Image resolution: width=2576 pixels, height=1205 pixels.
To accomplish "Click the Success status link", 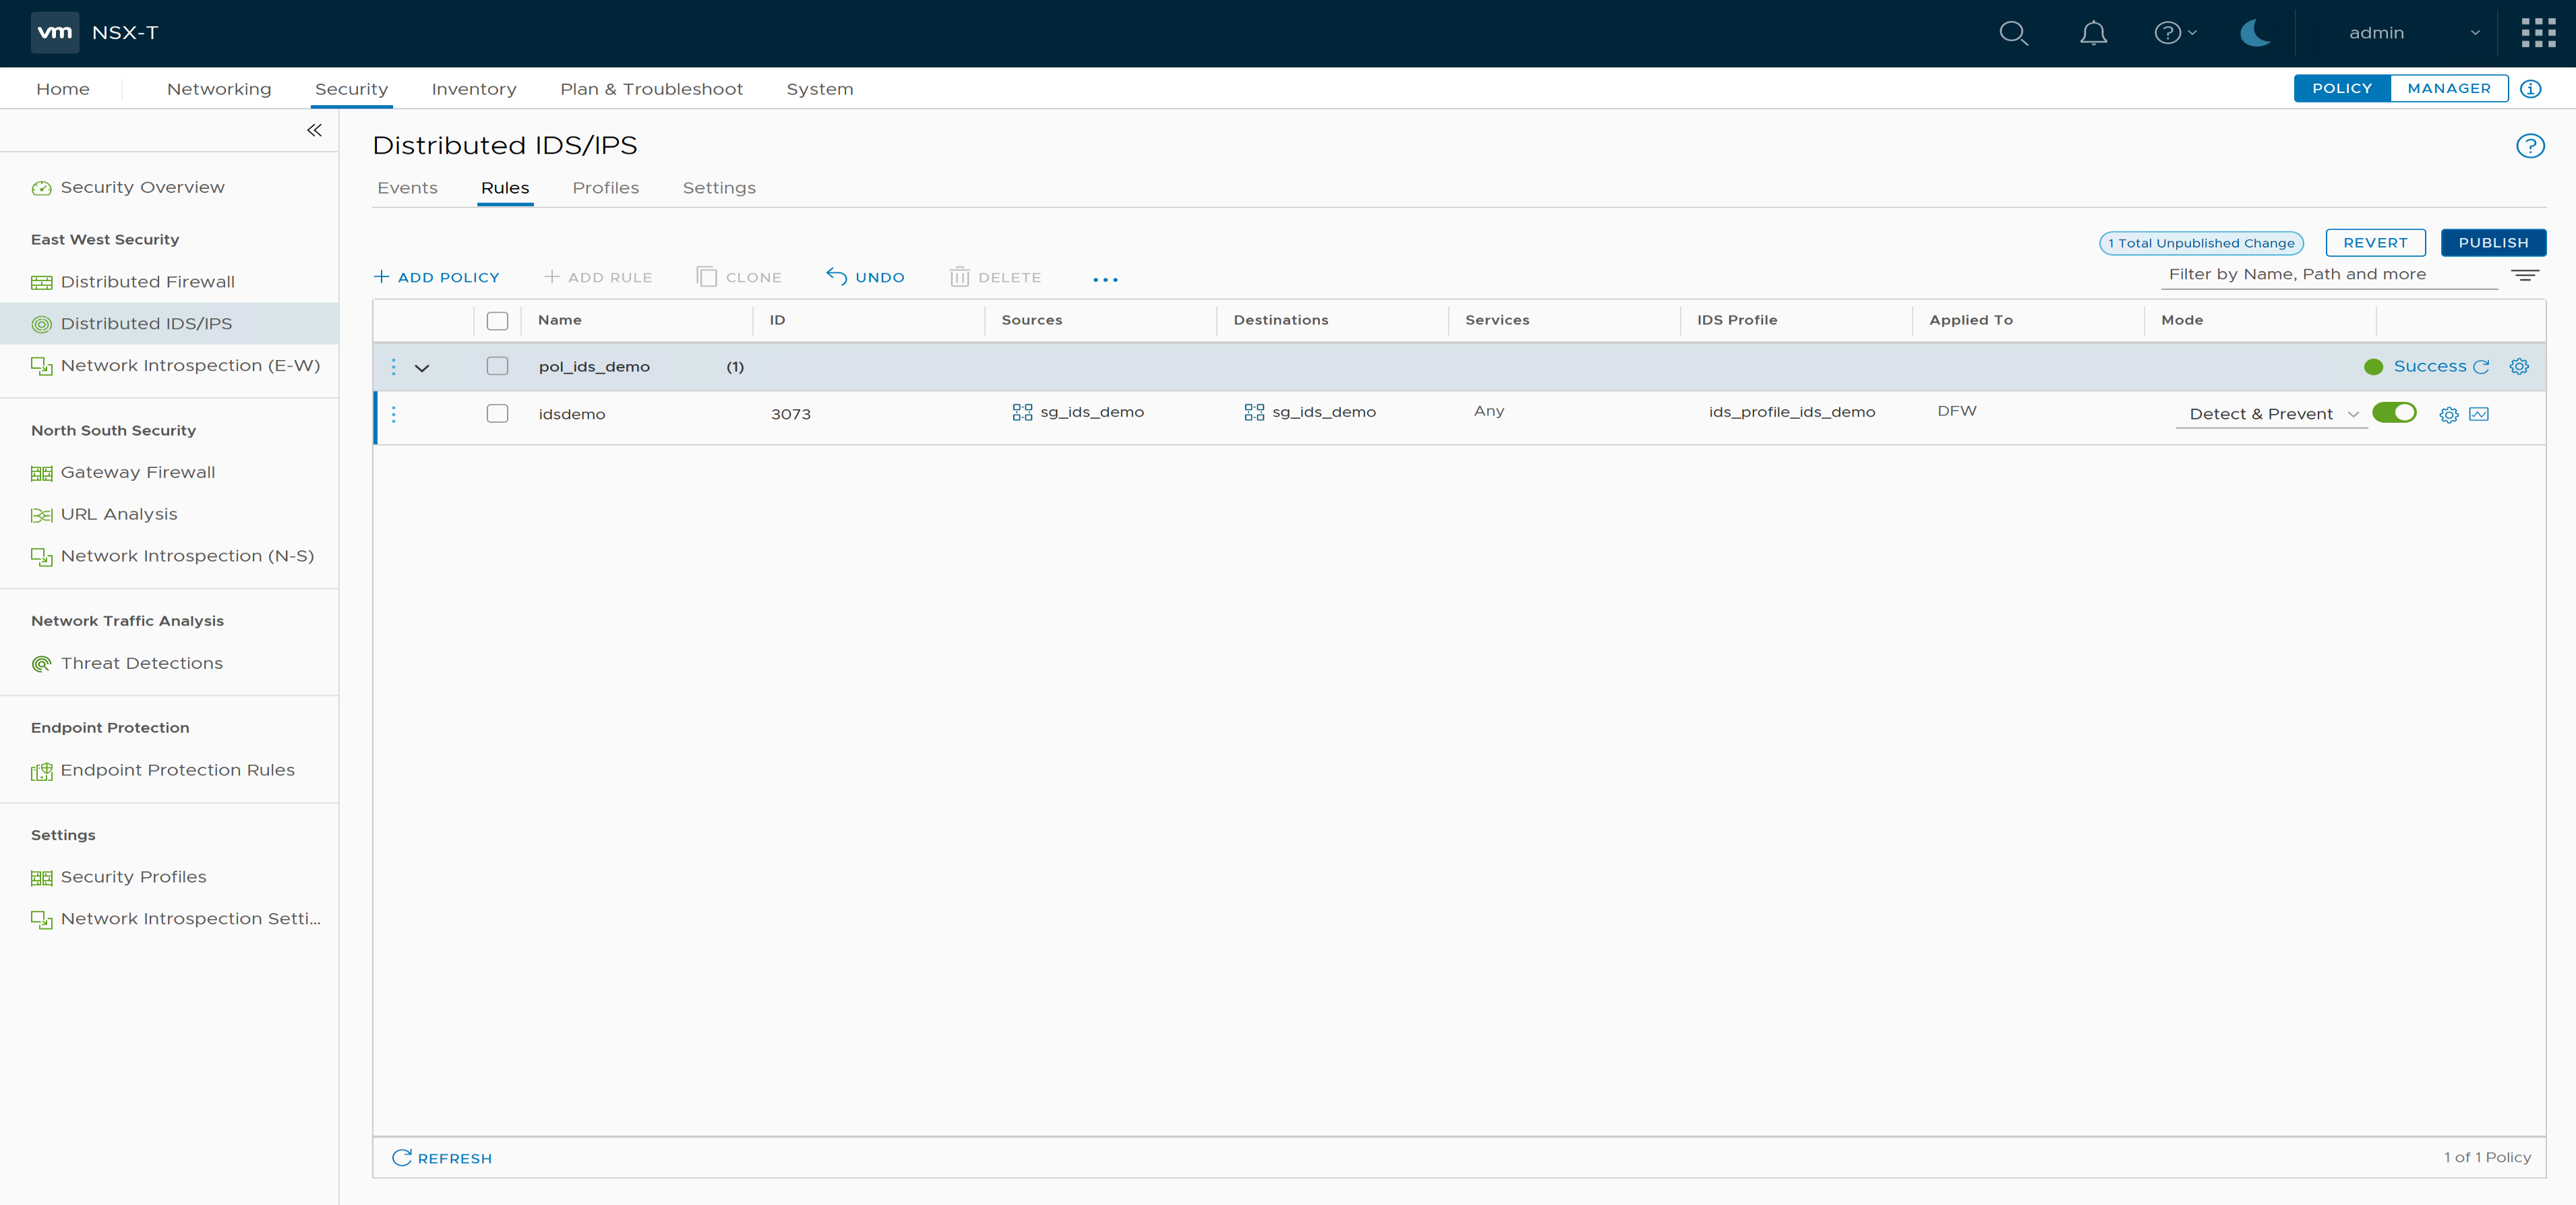I will [2430, 367].
